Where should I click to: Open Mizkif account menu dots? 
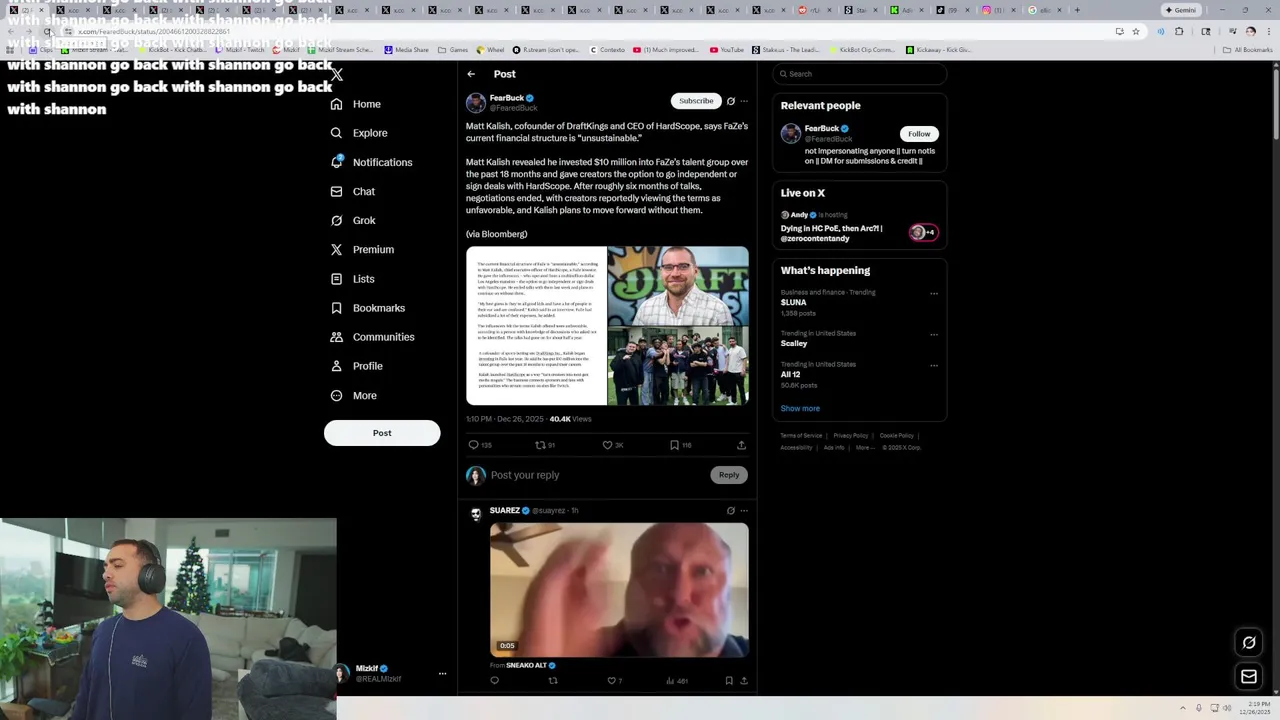[x=442, y=674]
